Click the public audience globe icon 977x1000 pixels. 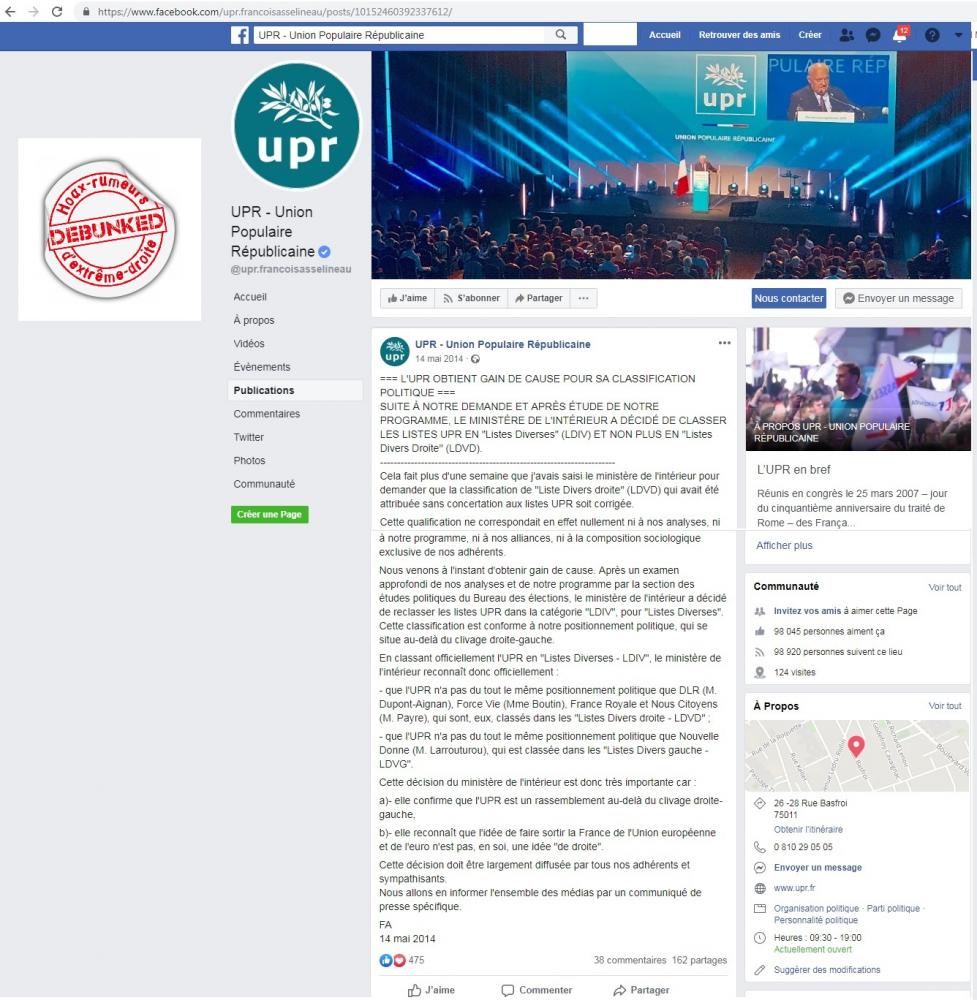(x=475, y=359)
